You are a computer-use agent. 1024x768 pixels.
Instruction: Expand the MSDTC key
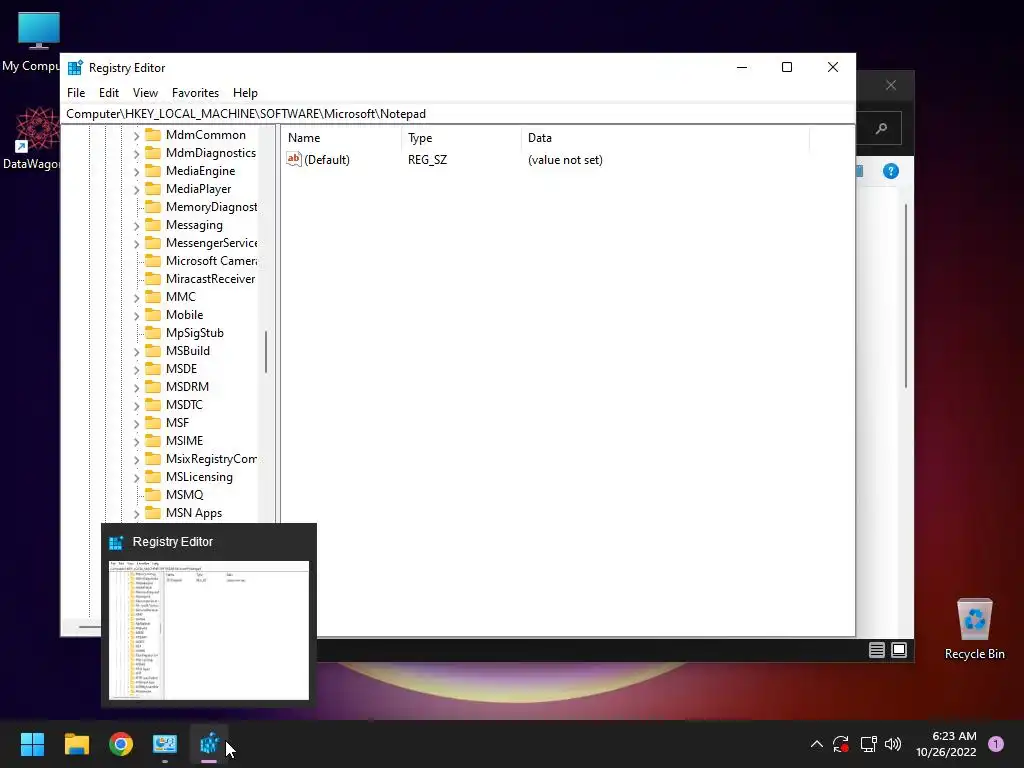click(136, 406)
